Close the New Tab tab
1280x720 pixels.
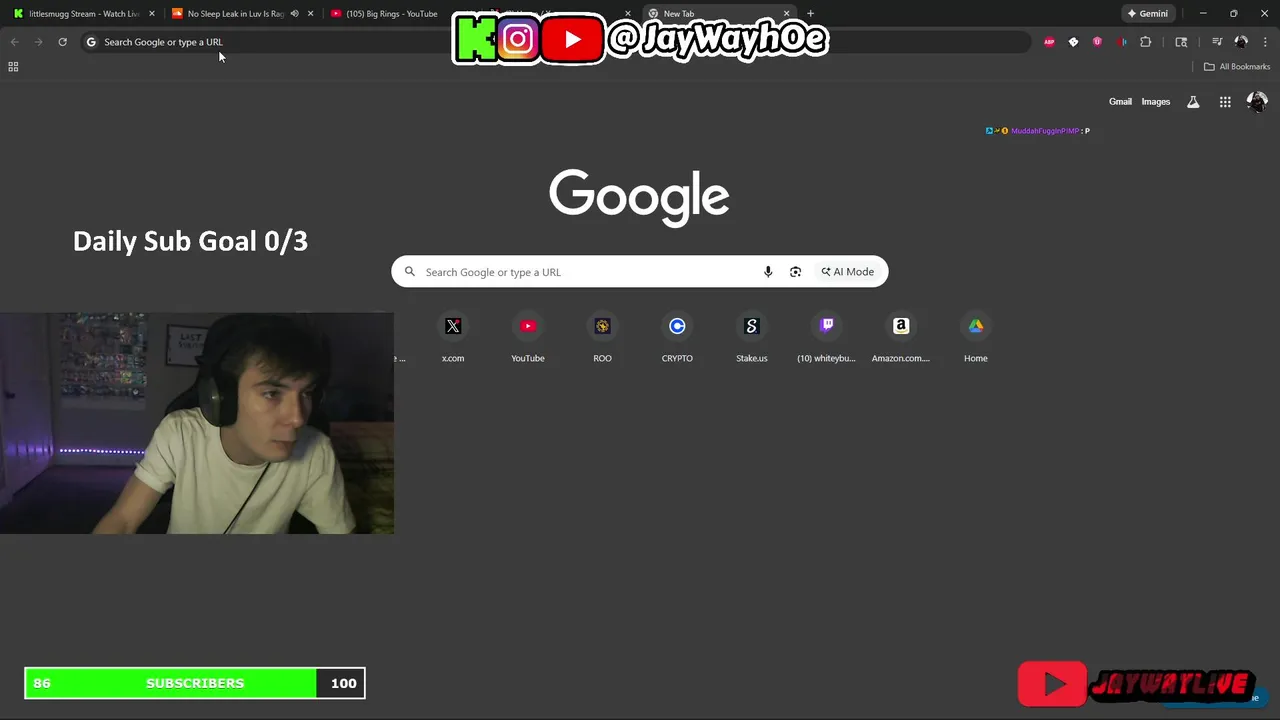[x=787, y=14]
